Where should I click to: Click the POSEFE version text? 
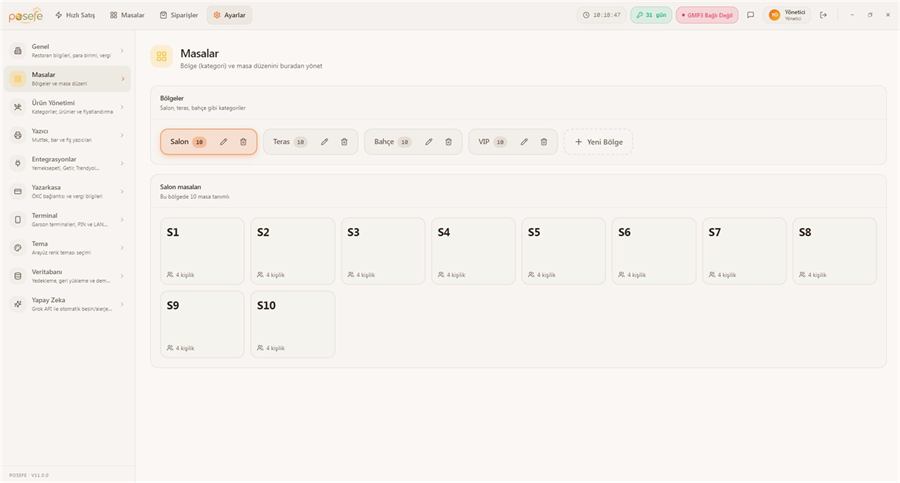pos(29,476)
